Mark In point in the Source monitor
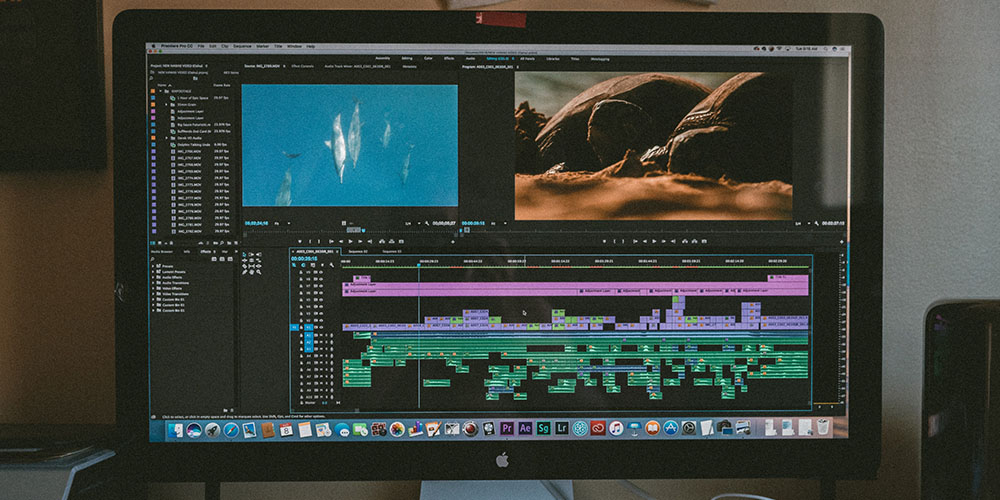 click(x=310, y=242)
